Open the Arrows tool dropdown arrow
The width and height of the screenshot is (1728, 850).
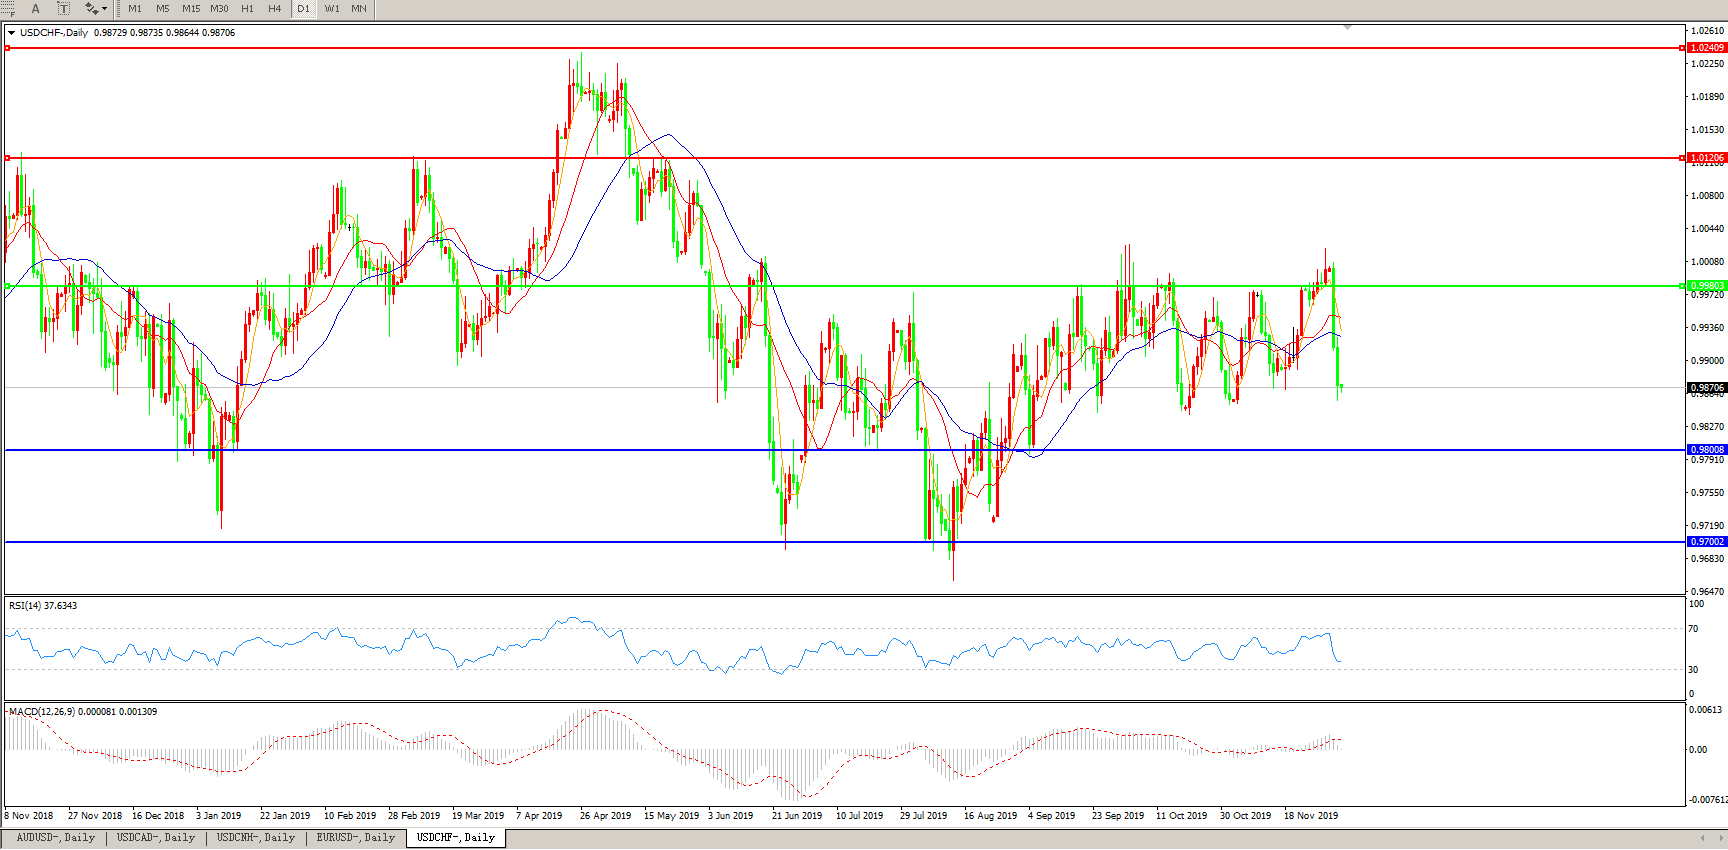pyautogui.click(x=105, y=9)
